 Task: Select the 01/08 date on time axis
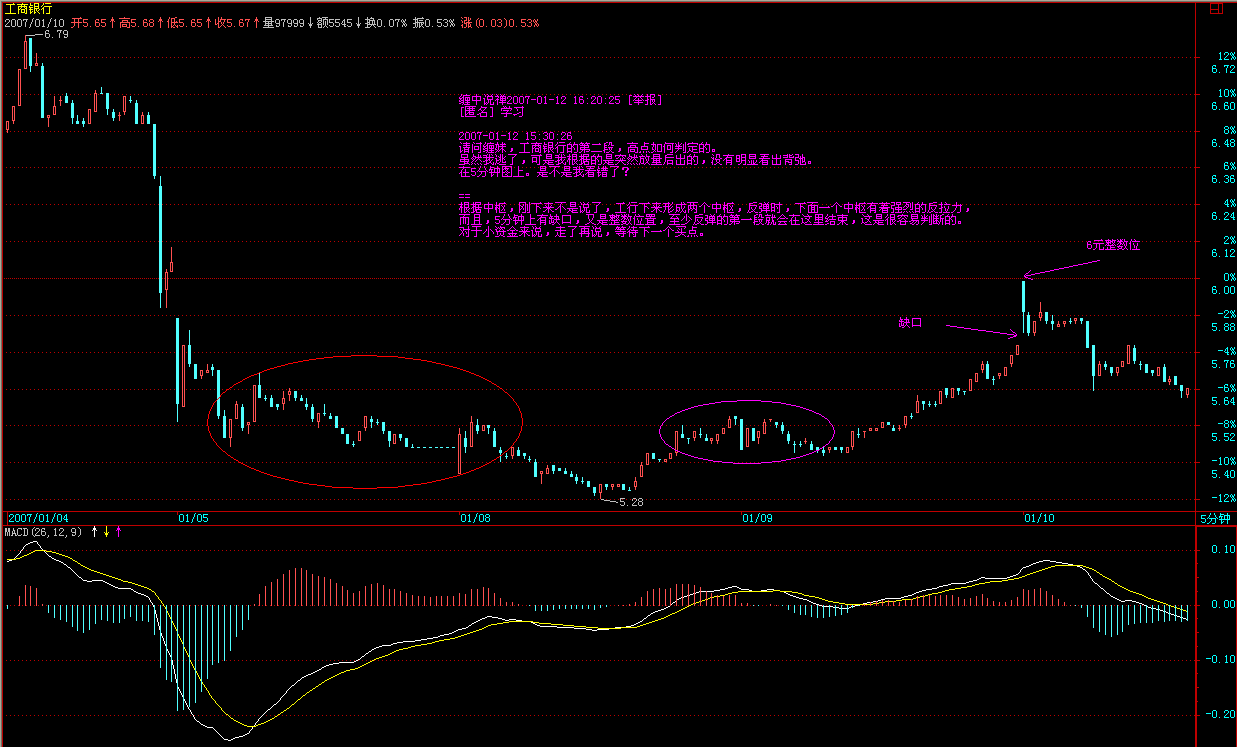click(x=475, y=518)
